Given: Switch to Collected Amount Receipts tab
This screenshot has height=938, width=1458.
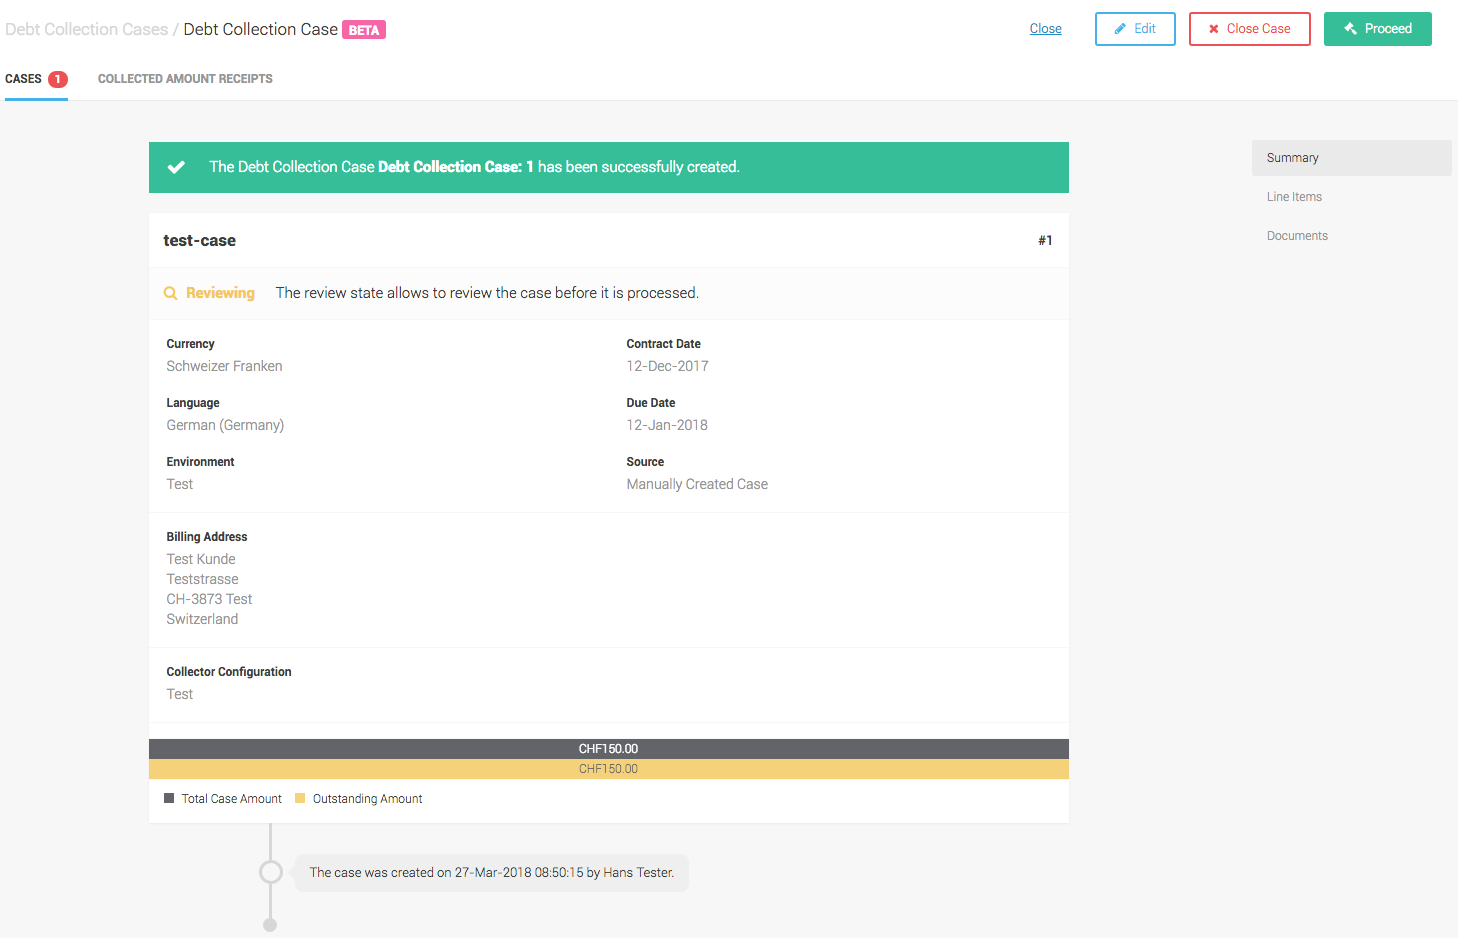Looking at the screenshot, I should pos(185,79).
